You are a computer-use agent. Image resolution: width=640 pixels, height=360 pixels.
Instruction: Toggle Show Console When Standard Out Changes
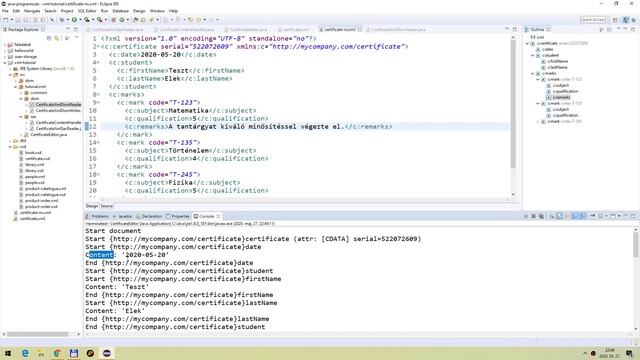[575, 216]
